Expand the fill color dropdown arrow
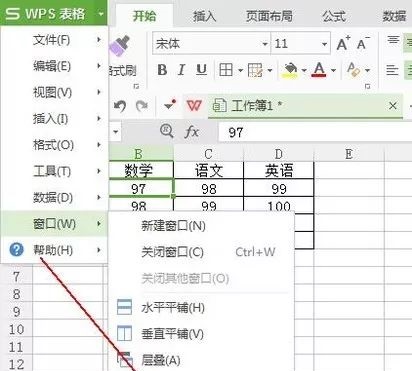Viewport: 412px width, 371px height. tap(304, 70)
